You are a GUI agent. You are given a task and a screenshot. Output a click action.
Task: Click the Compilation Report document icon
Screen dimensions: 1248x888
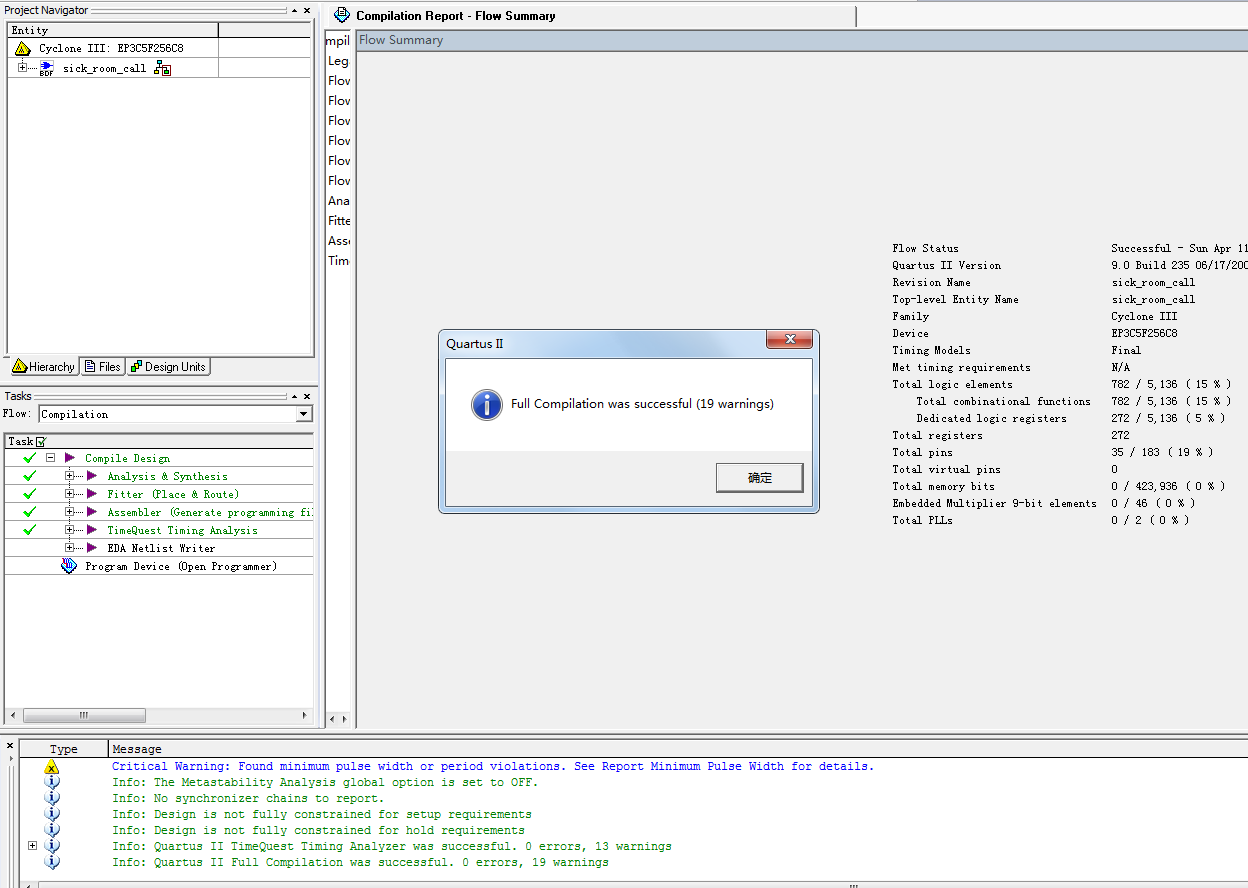(342, 15)
